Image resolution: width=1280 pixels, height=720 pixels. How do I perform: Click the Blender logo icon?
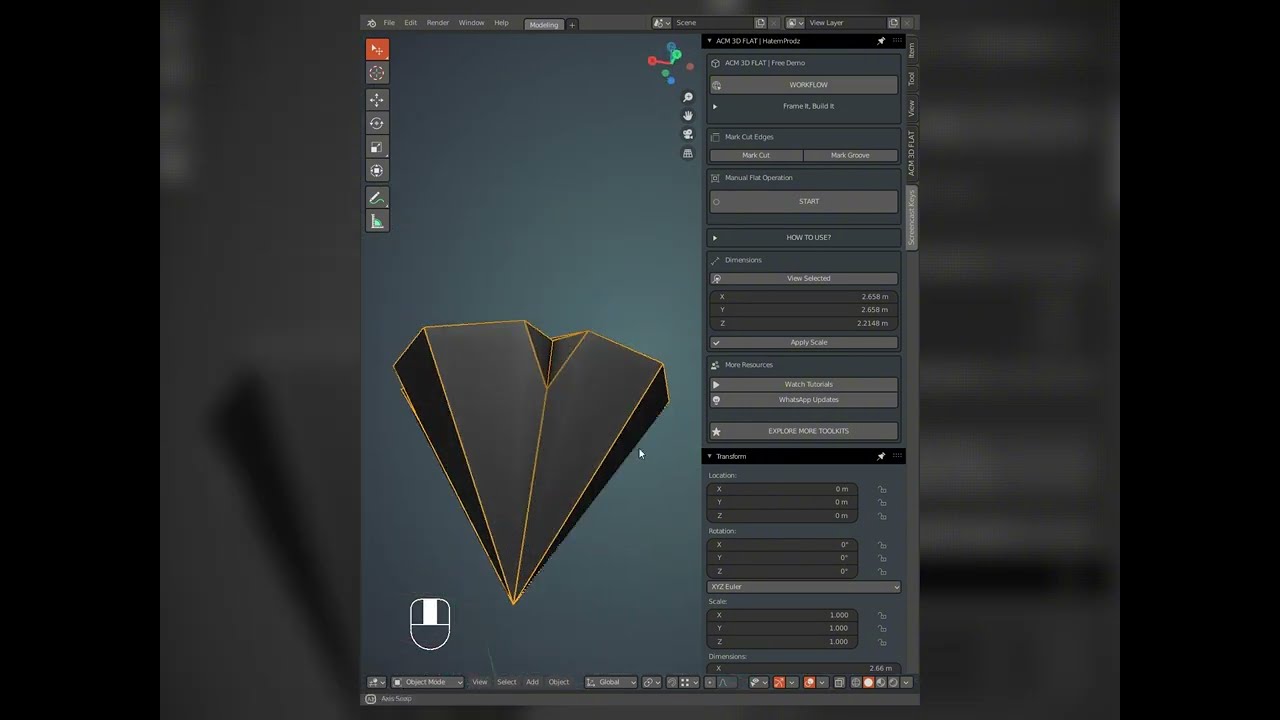pyautogui.click(x=372, y=23)
